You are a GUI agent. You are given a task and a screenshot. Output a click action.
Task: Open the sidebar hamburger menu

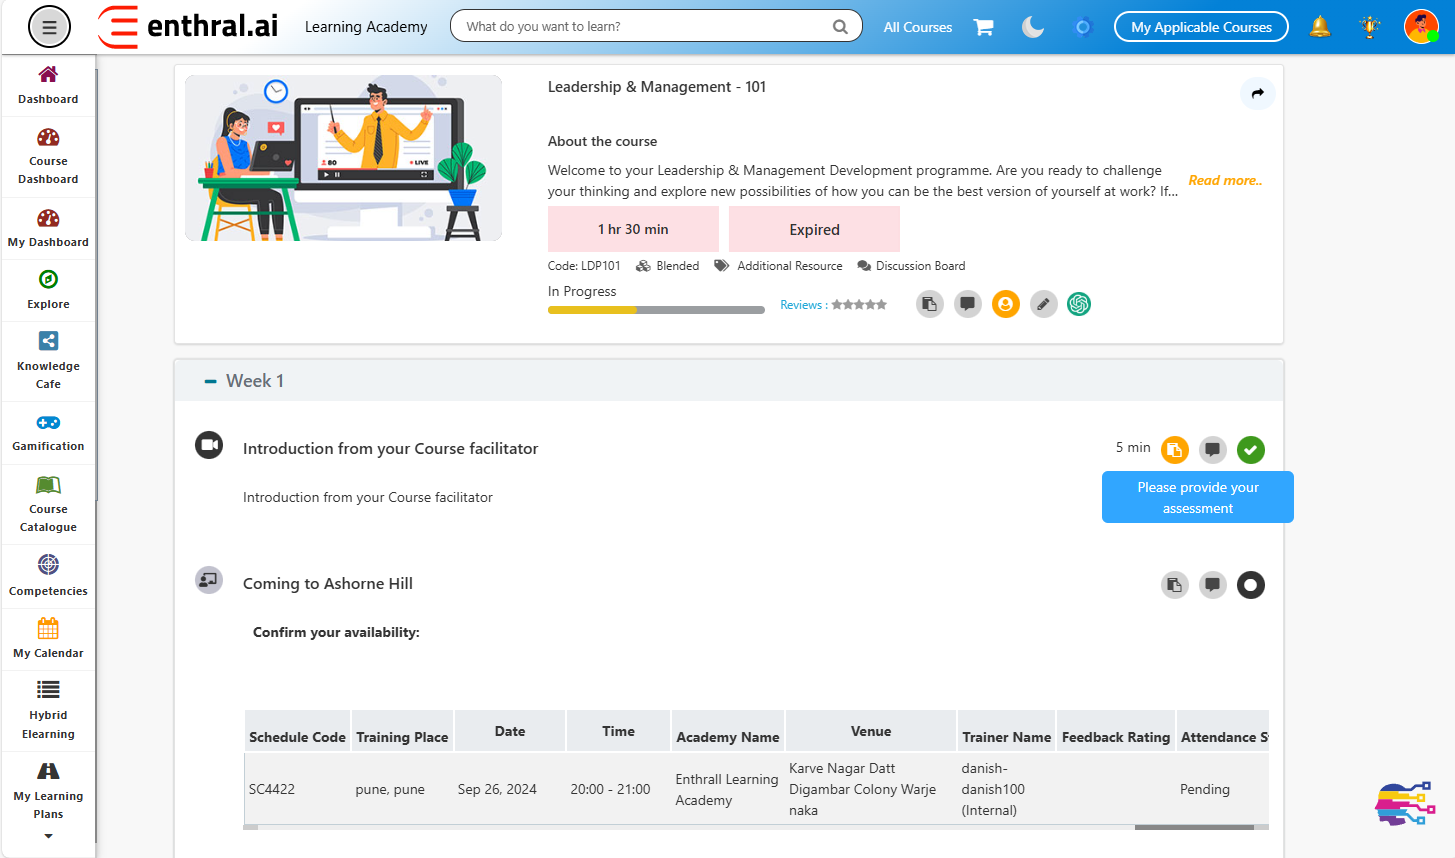(49, 27)
